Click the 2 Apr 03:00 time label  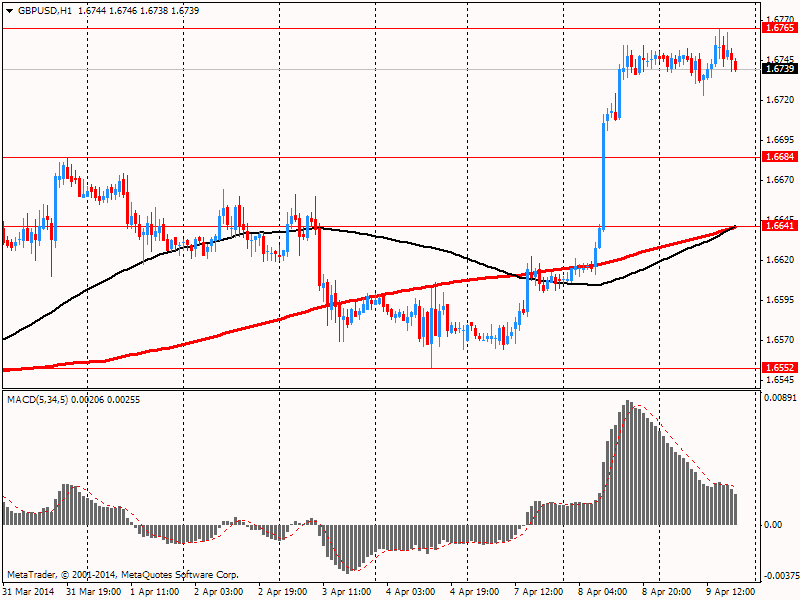click(219, 592)
